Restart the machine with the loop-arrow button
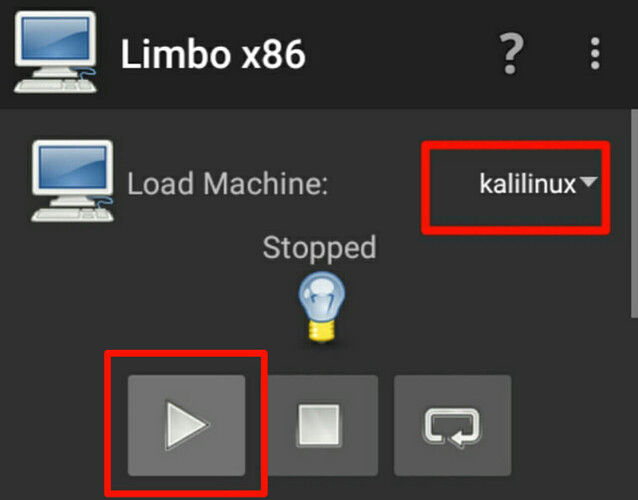Image resolution: width=638 pixels, height=500 pixels. point(452,425)
